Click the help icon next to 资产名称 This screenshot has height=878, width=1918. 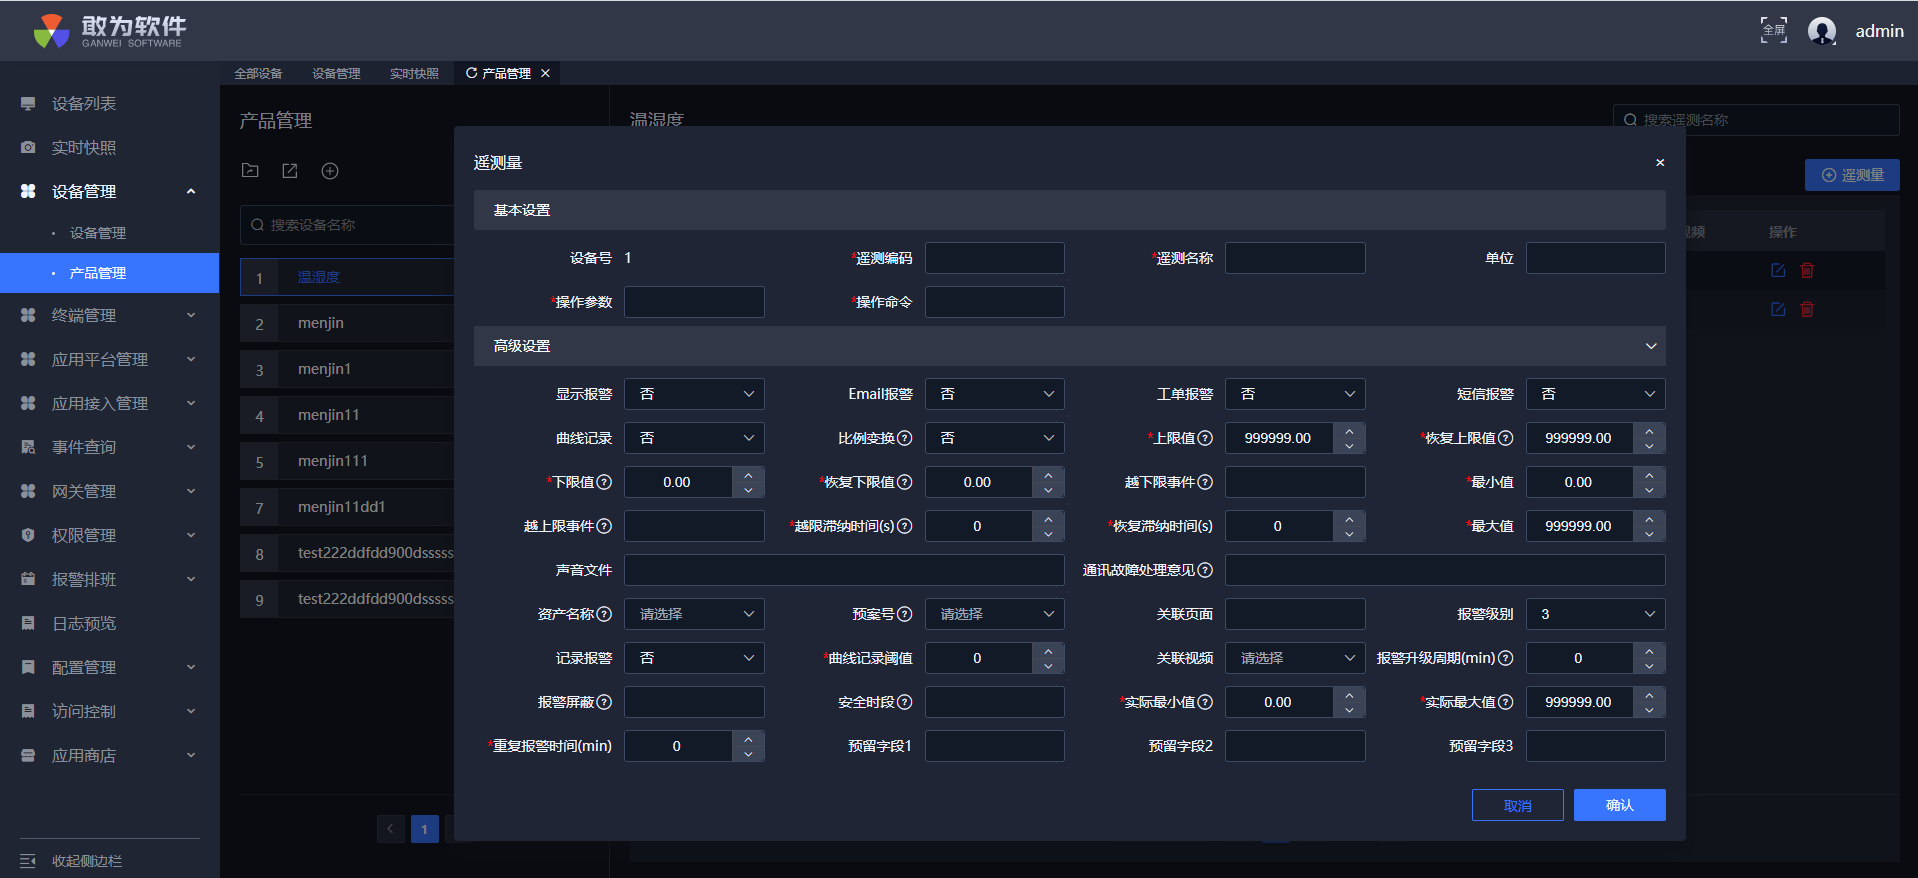pyautogui.click(x=604, y=614)
